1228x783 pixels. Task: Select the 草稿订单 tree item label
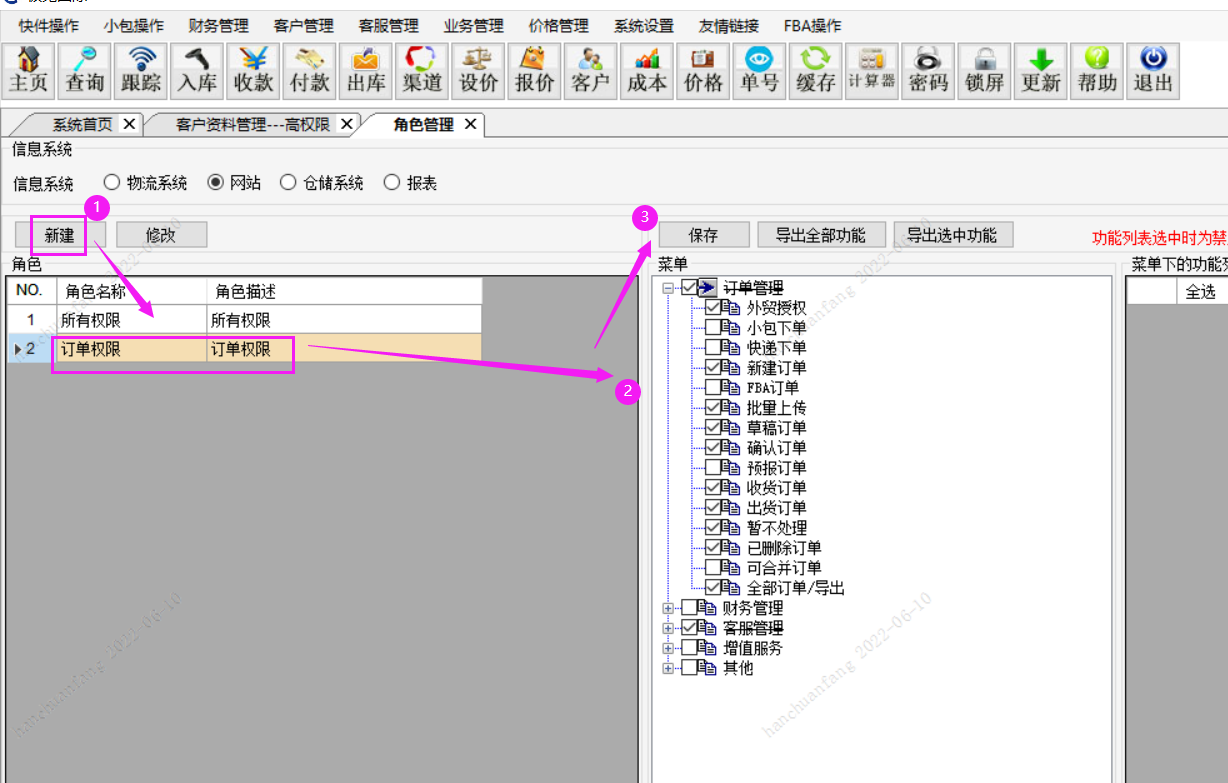point(776,428)
